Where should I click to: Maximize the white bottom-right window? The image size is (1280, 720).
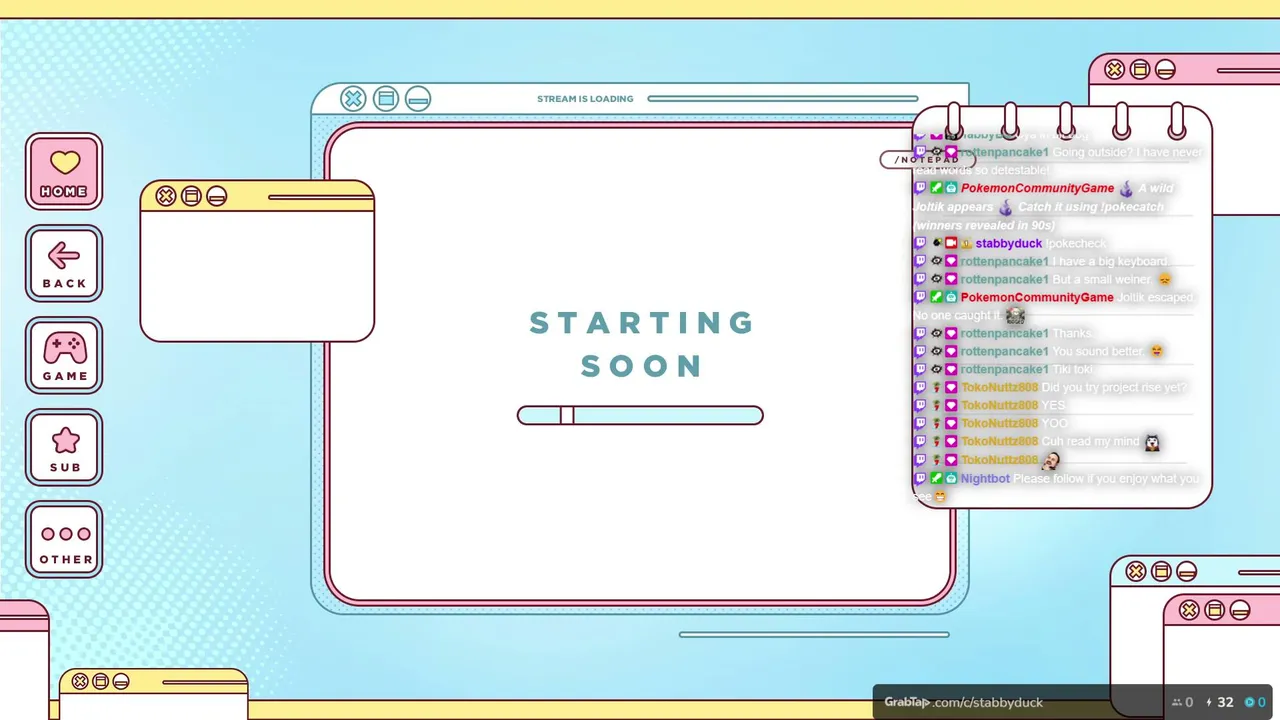coord(1161,571)
